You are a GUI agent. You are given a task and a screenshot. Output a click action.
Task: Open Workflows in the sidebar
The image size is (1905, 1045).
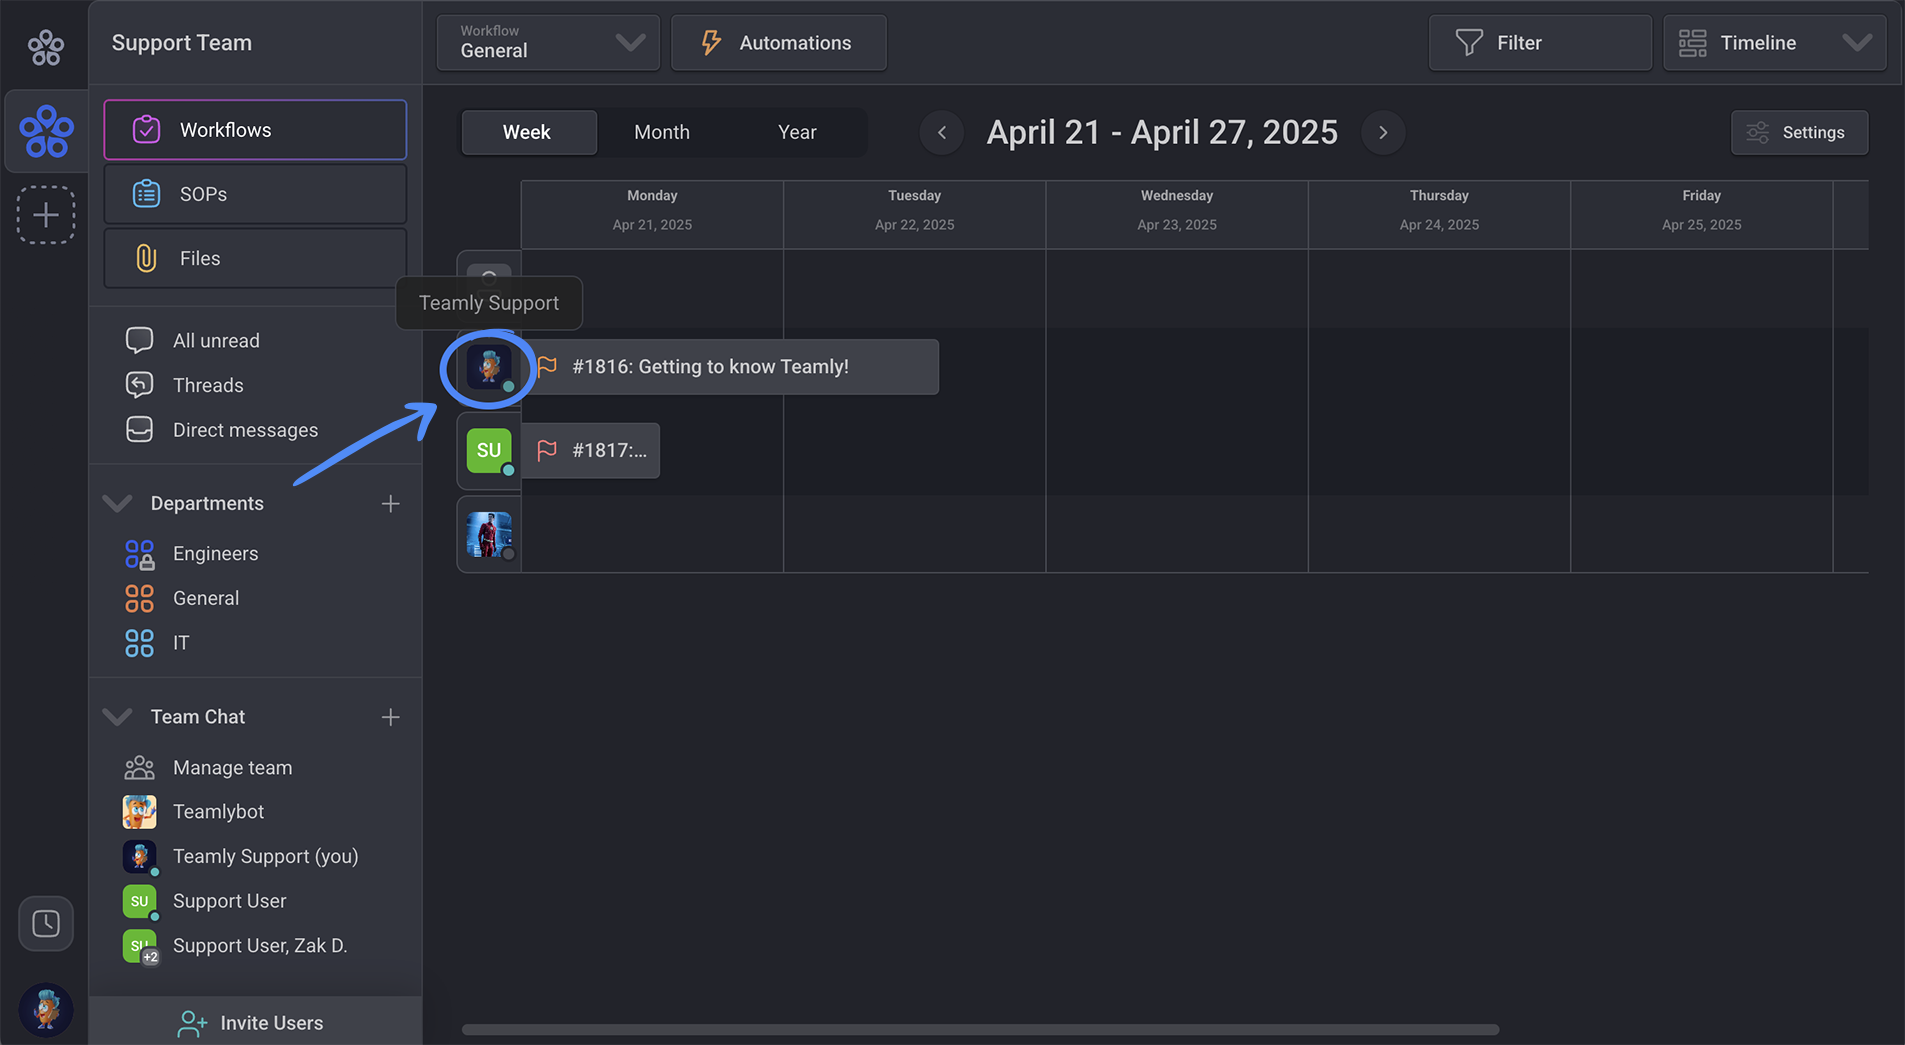(x=255, y=130)
